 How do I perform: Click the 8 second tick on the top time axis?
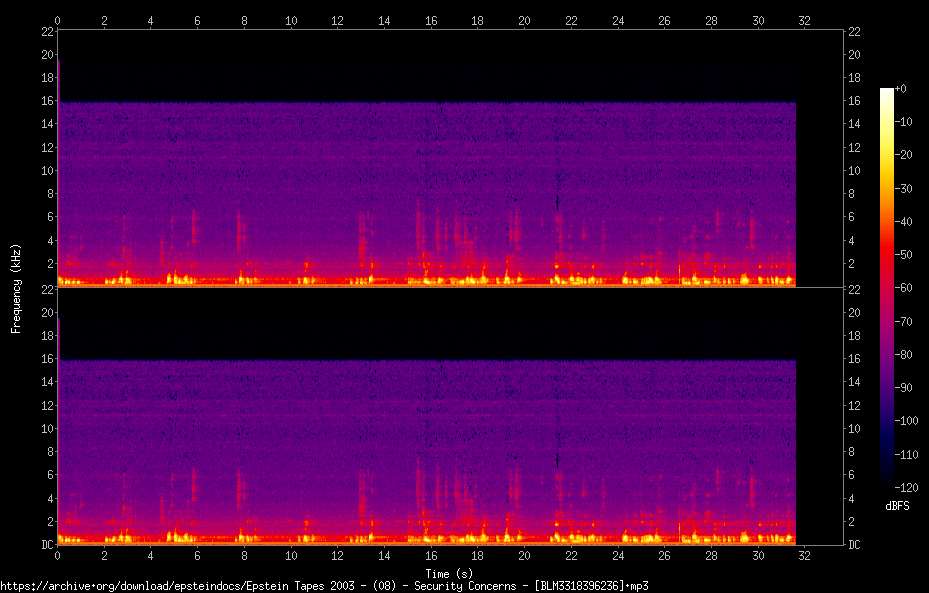click(x=244, y=19)
